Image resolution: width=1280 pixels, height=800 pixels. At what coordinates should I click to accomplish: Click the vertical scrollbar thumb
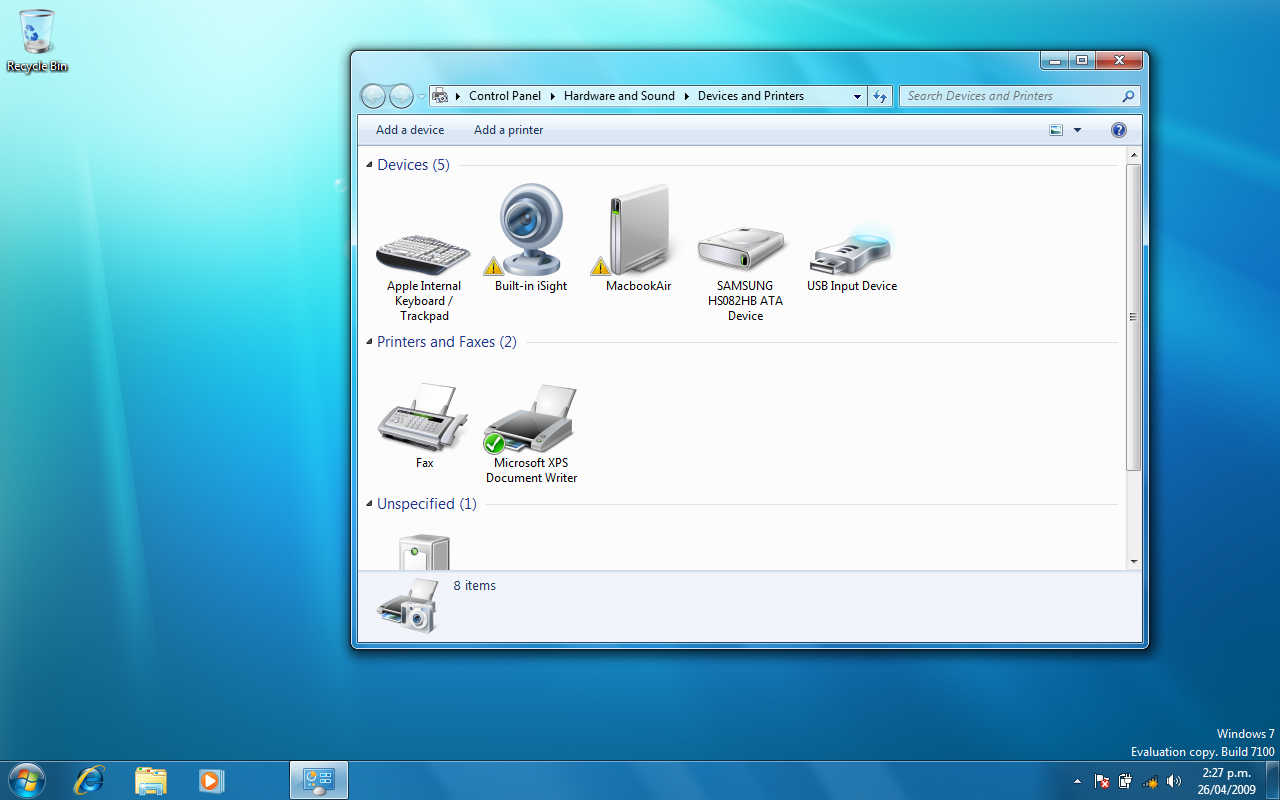point(1134,317)
